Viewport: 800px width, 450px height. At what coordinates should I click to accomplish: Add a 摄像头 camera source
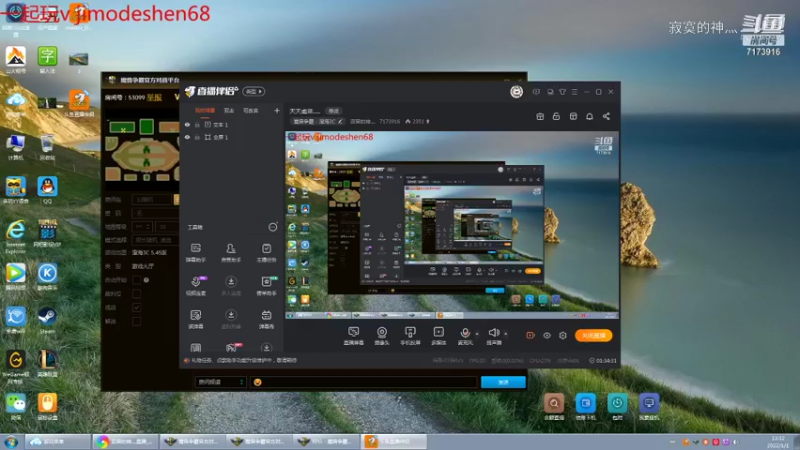(x=382, y=336)
